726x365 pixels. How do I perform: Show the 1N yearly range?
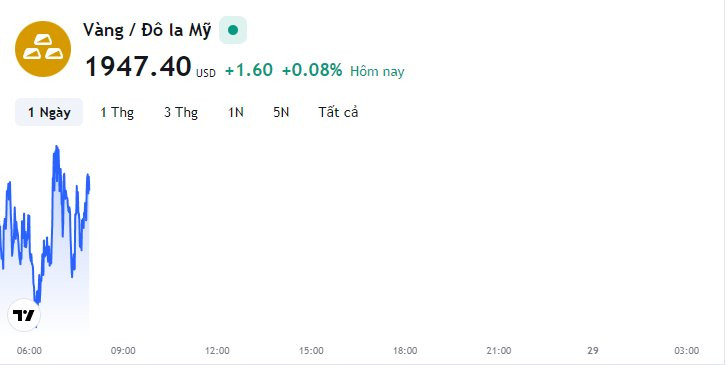pyautogui.click(x=236, y=112)
